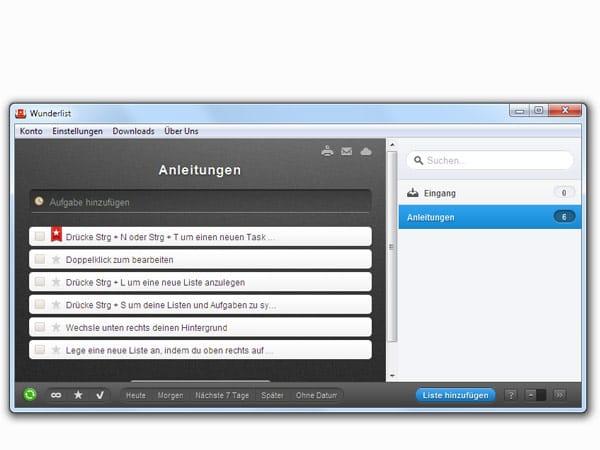The height and width of the screenshot is (450, 600).
Task: Click the 'Aufgabe hinzufügen' input field
Action: click(x=201, y=201)
